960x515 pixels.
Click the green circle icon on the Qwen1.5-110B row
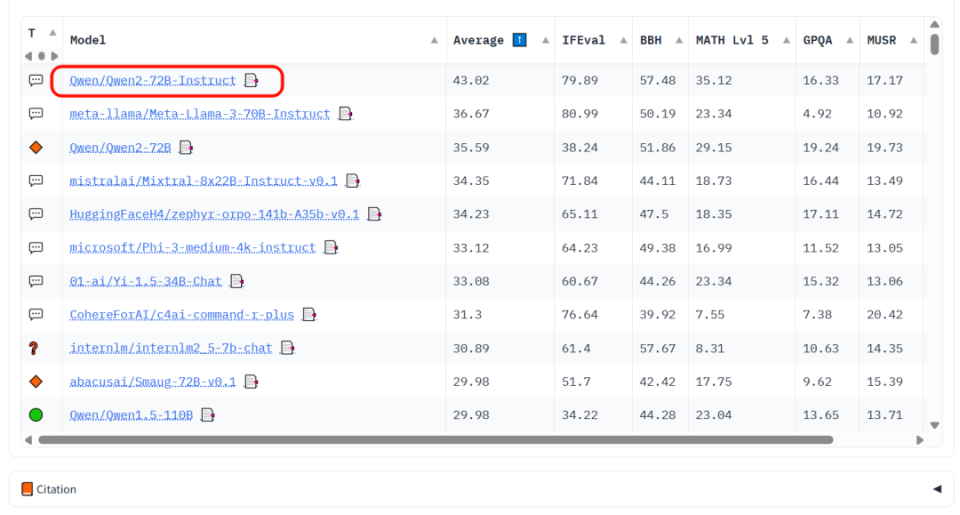pyautogui.click(x=36, y=415)
